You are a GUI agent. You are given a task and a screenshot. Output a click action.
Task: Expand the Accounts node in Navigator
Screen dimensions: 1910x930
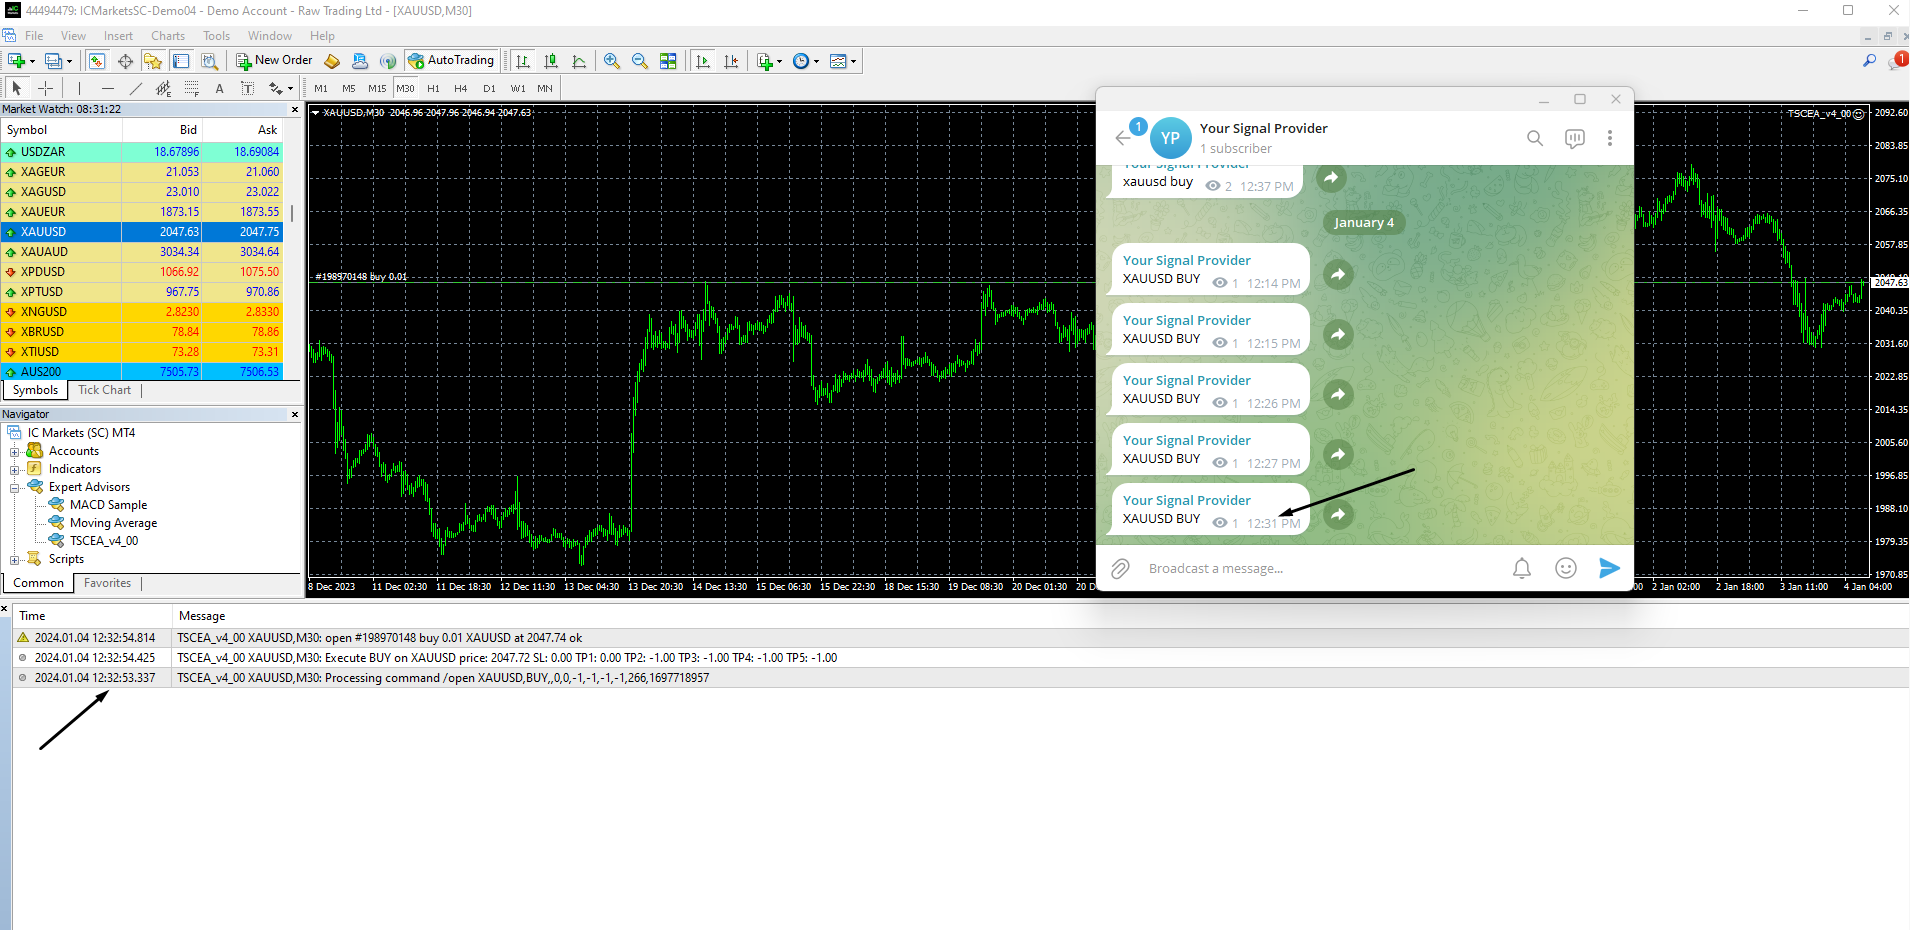tap(16, 450)
